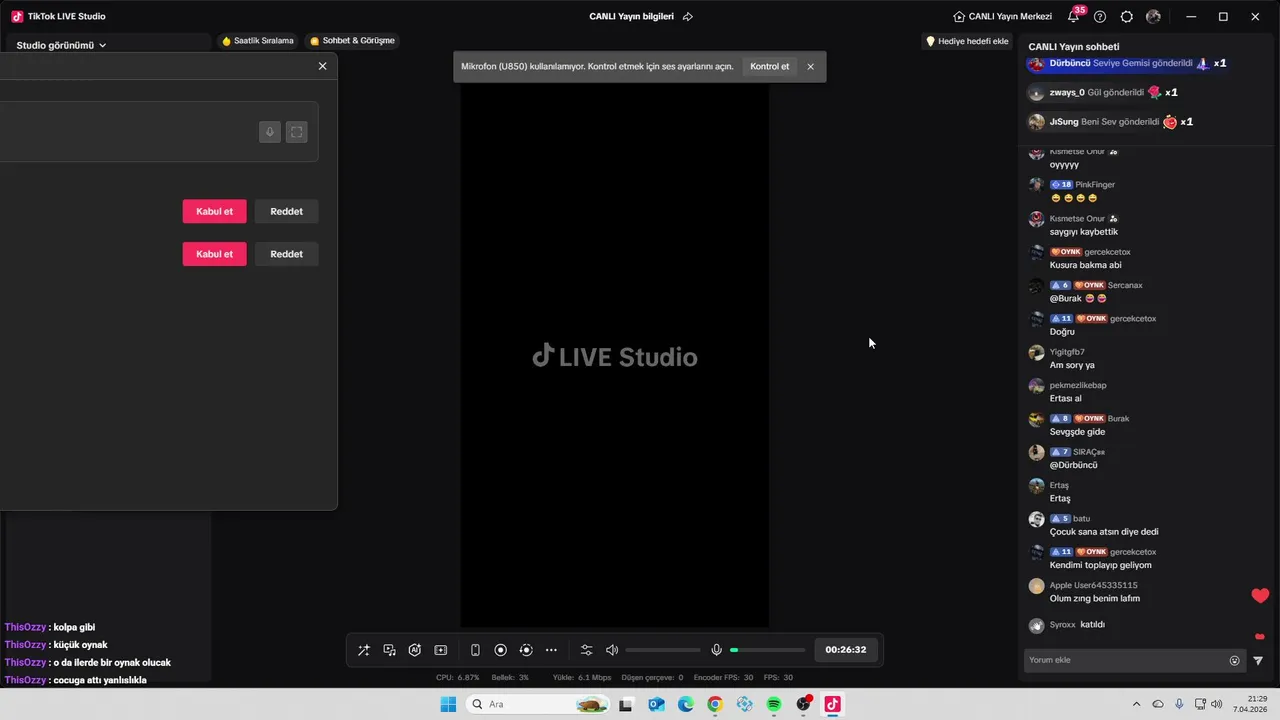Click the record button in toolbar

[501, 650]
